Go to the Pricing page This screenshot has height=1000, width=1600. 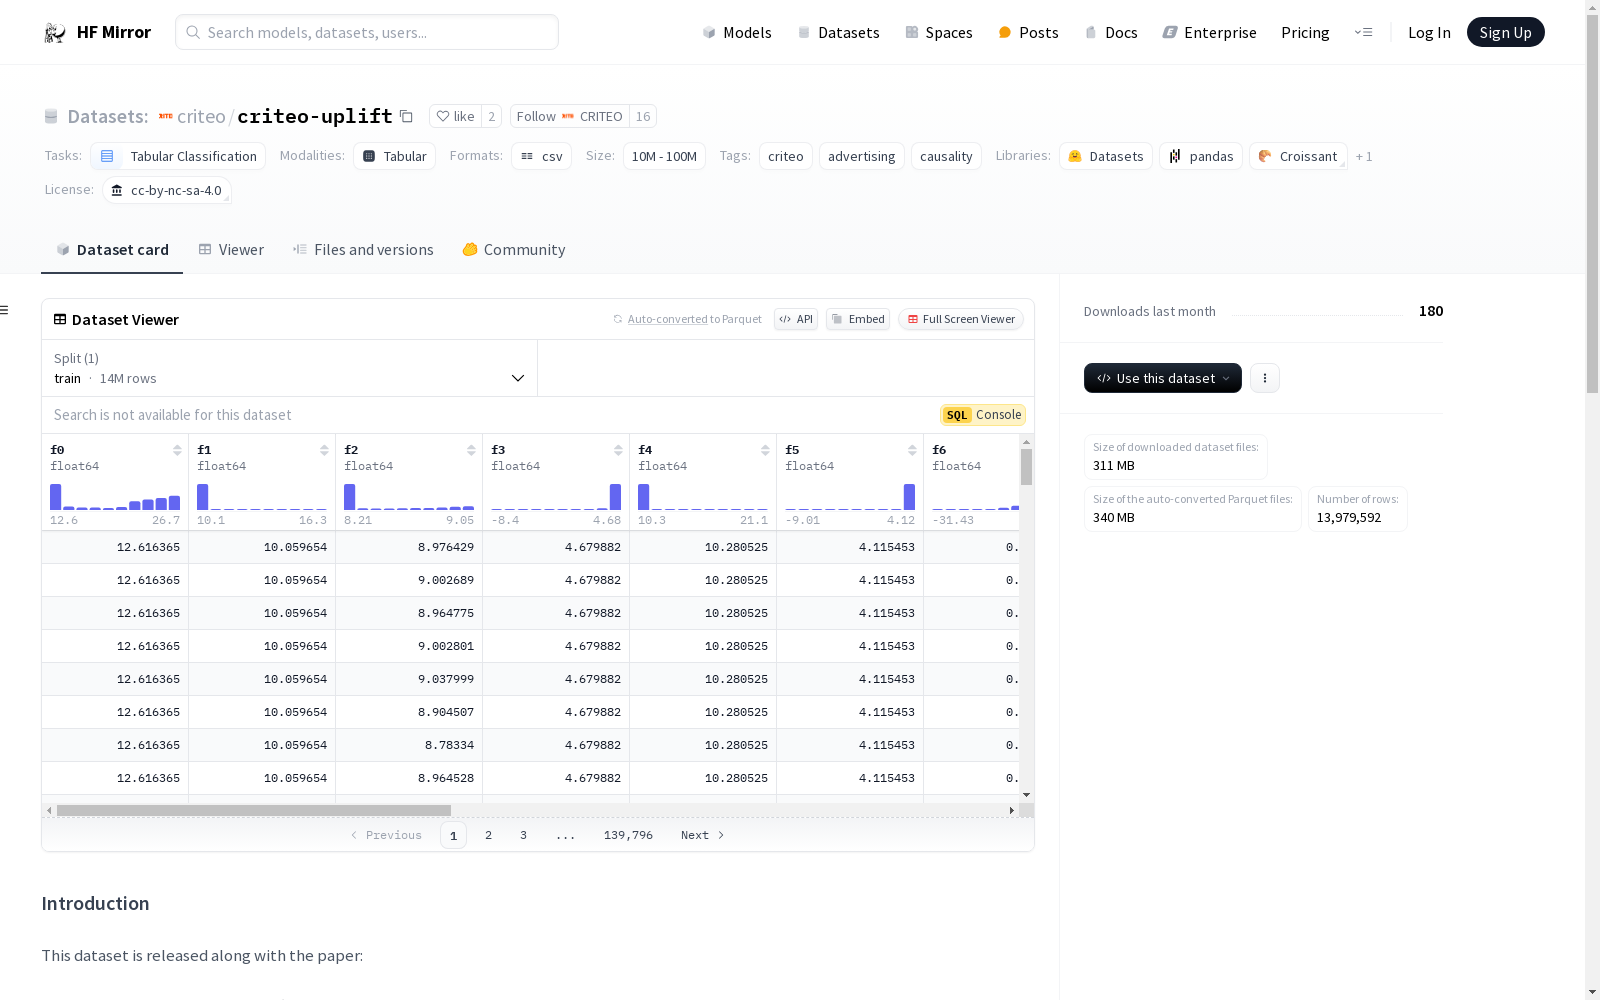click(1305, 32)
